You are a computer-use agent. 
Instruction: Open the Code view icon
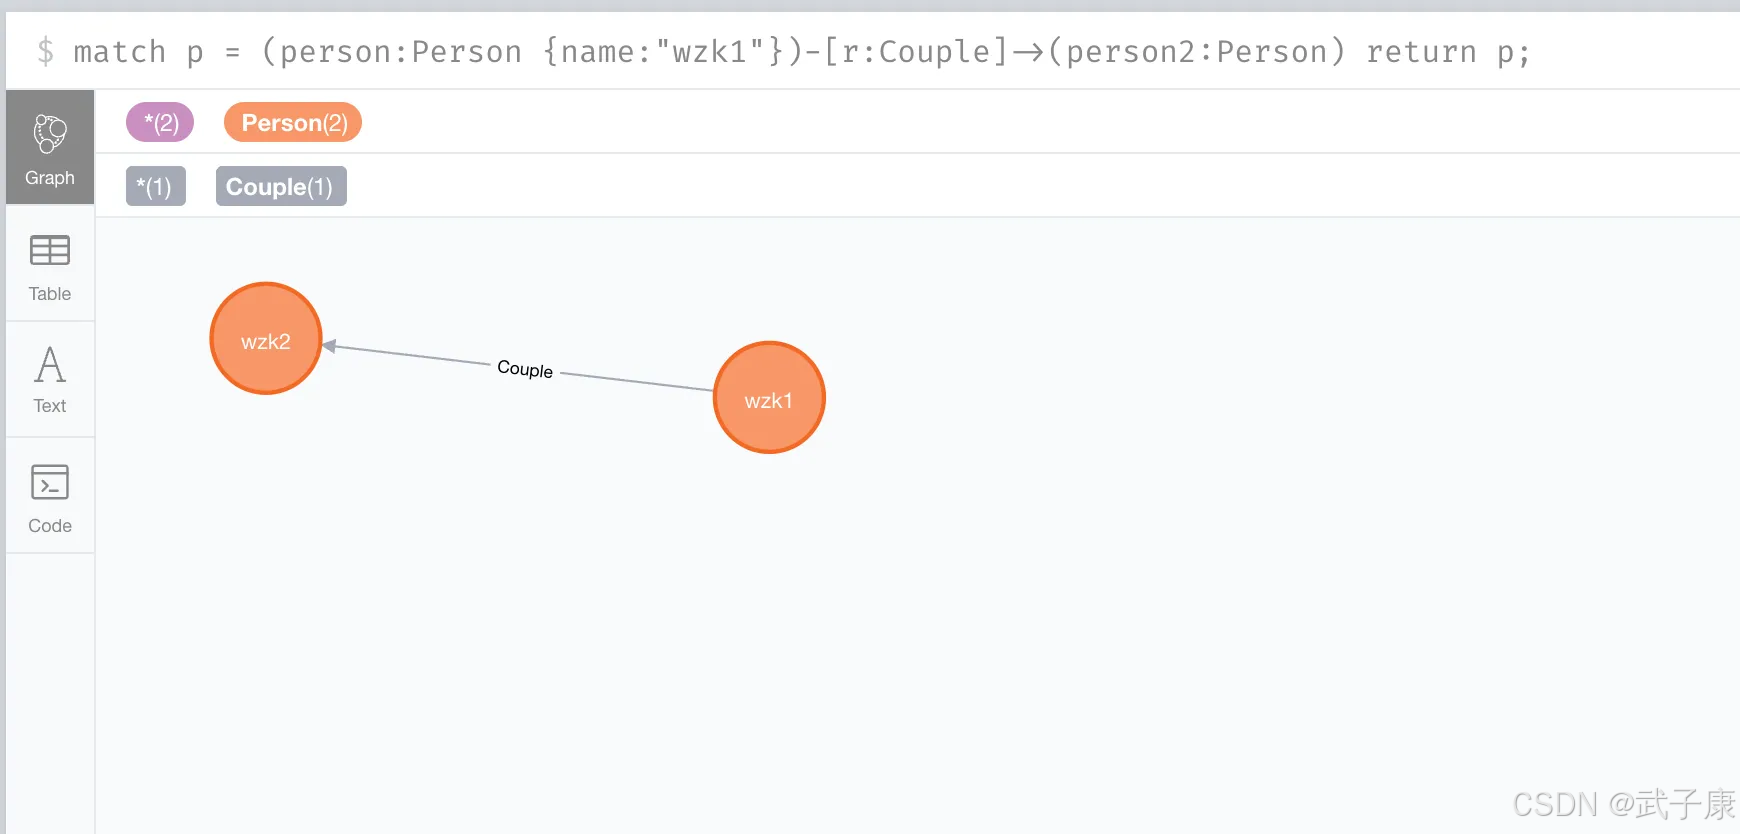[49, 495]
